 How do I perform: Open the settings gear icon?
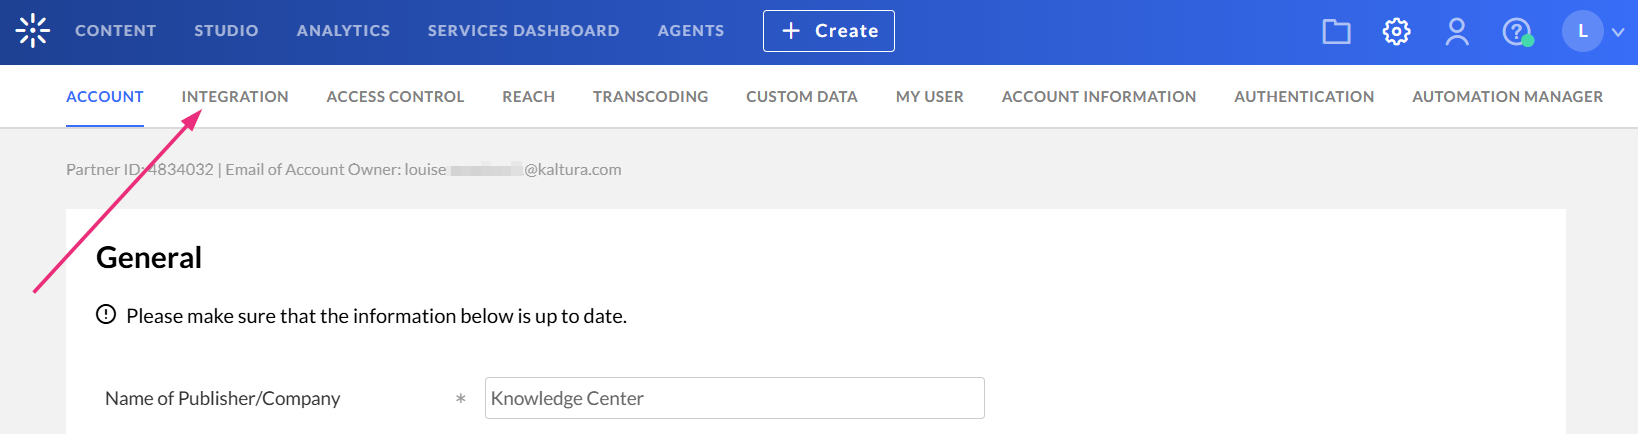pyautogui.click(x=1396, y=32)
